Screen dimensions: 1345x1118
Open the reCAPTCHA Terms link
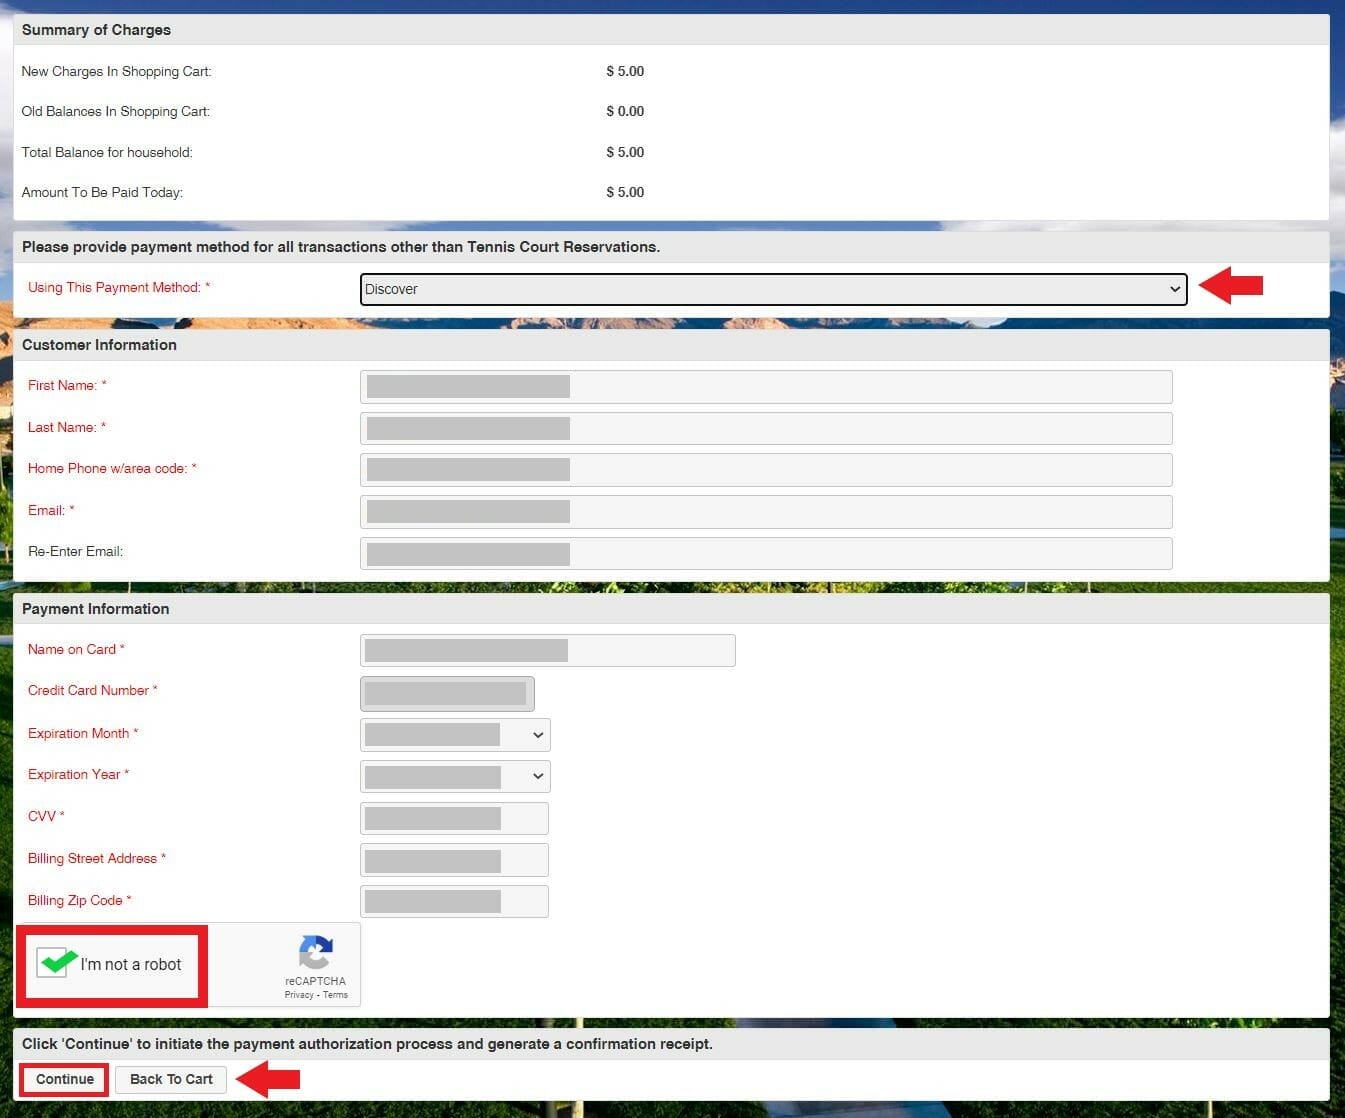[336, 995]
